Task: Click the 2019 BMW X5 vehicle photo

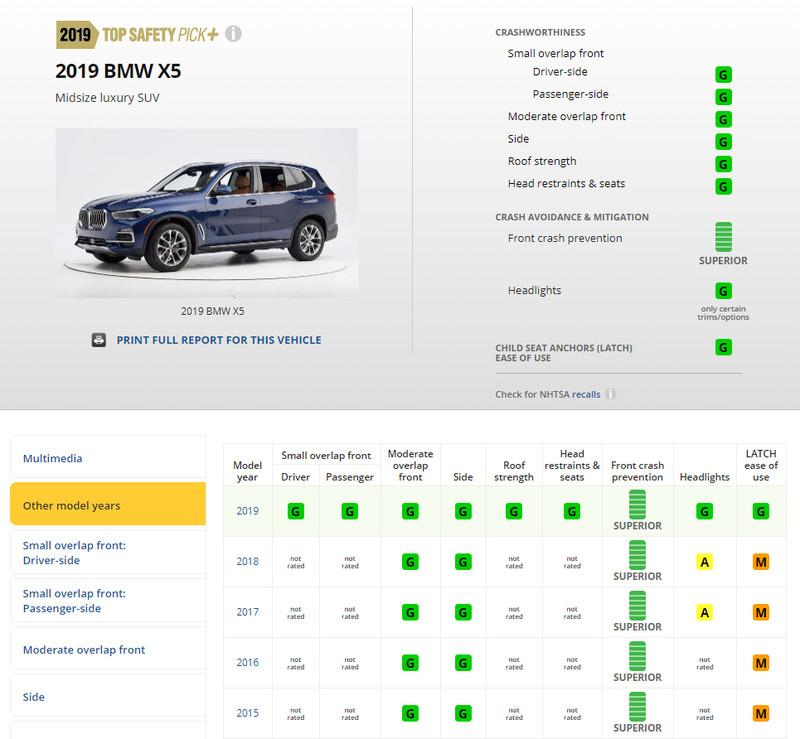Action: 207,213
